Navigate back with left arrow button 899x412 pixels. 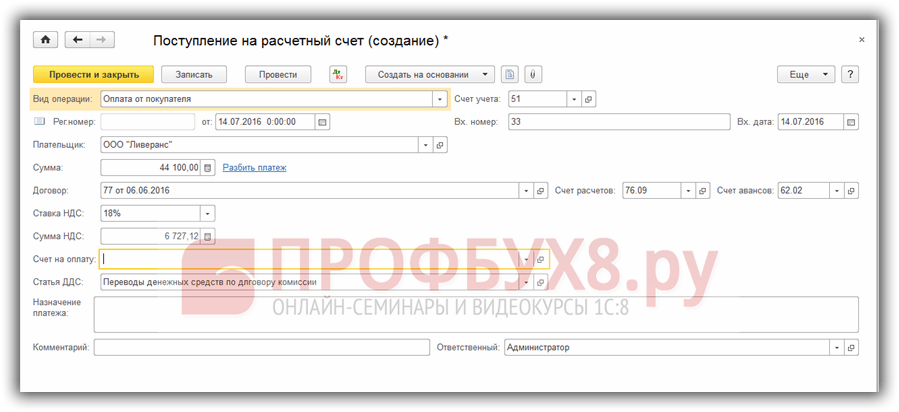point(77,40)
